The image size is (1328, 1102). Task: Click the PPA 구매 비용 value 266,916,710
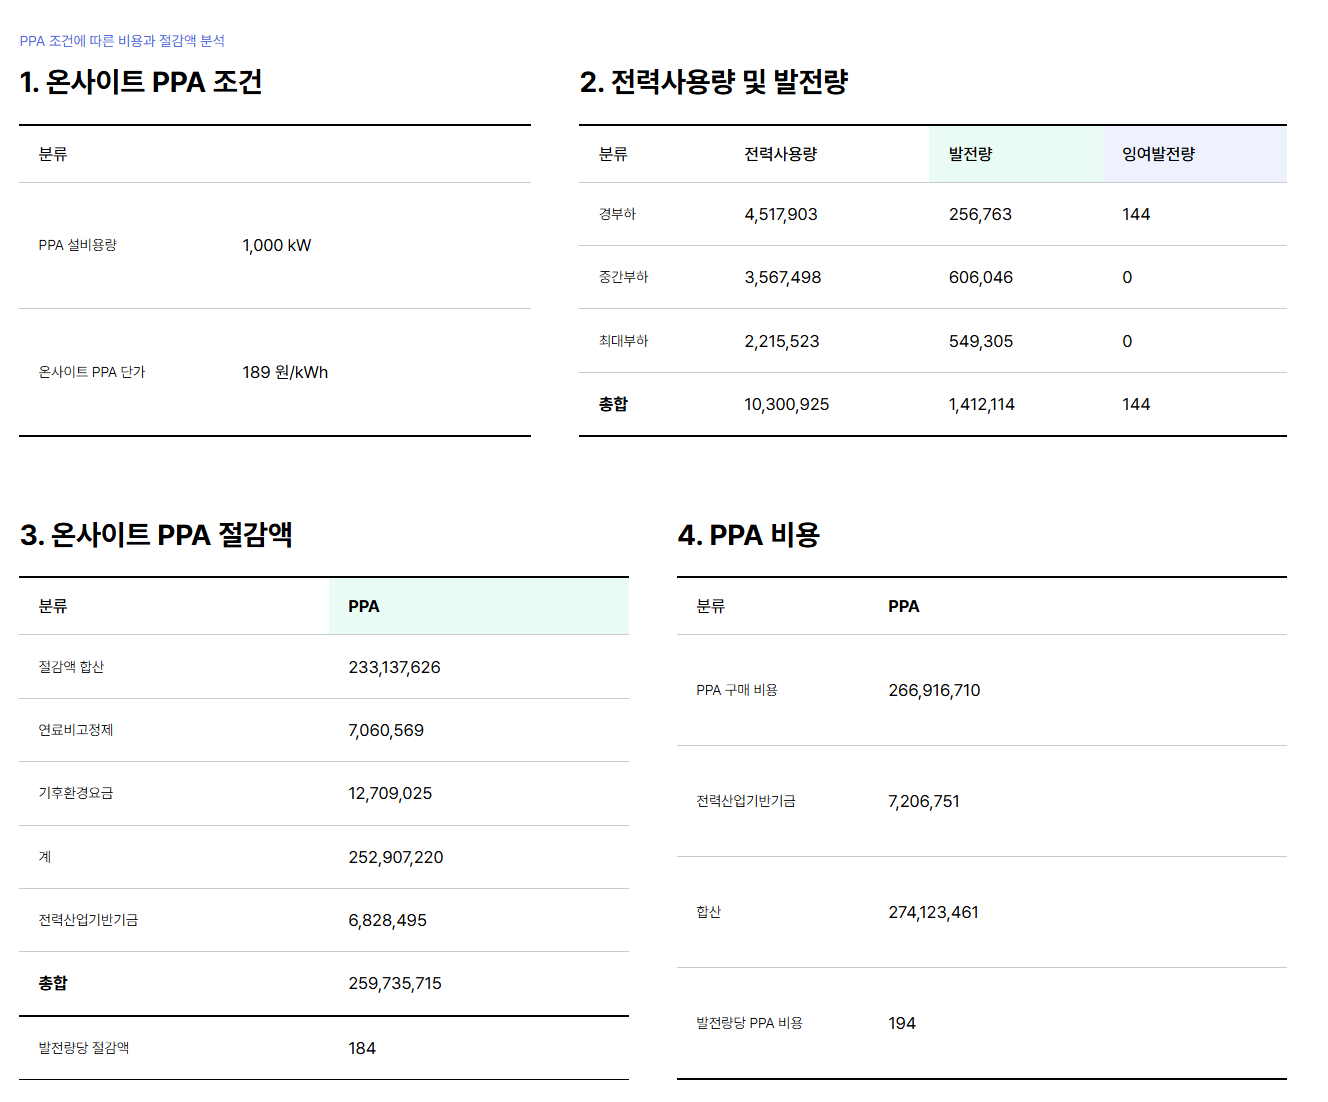click(x=934, y=690)
